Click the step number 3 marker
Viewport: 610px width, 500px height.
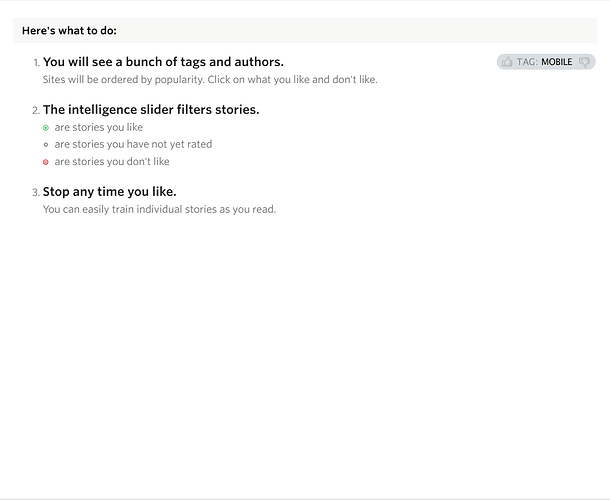point(36,193)
